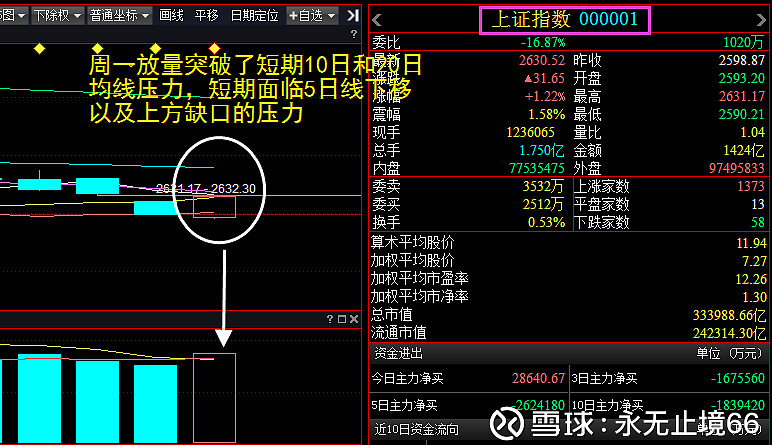Open the 下除权 dropdown
Screen dimensions: 772x445
coord(57,16)
